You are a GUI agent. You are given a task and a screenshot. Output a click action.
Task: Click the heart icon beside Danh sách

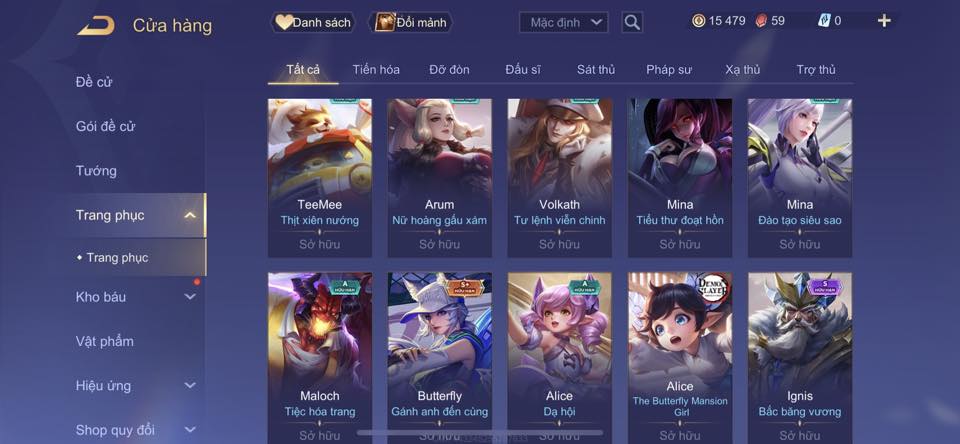point(283,23)
